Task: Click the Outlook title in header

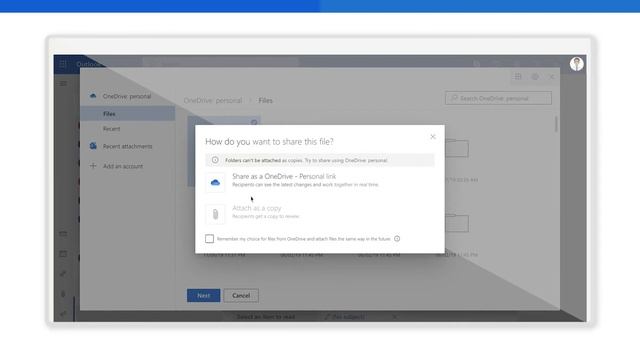Action: tap(88, 64)
